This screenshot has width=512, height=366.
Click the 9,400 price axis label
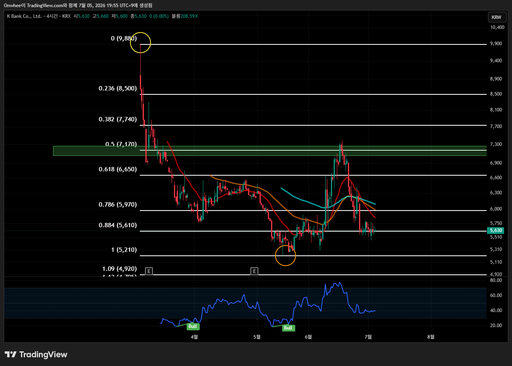(x=496, y=61)
